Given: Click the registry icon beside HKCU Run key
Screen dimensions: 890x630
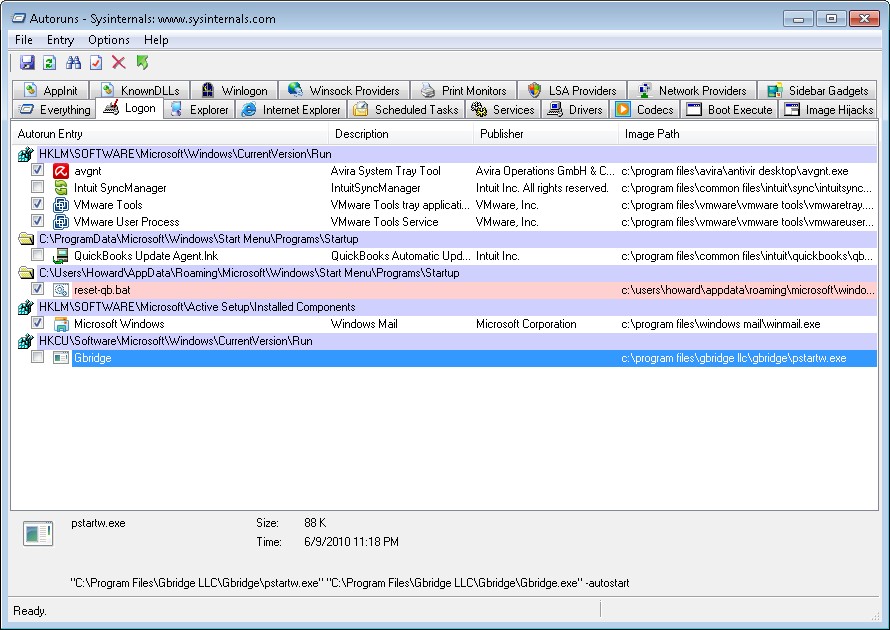Looking at the screenshot, I should [x=26, y=341].
